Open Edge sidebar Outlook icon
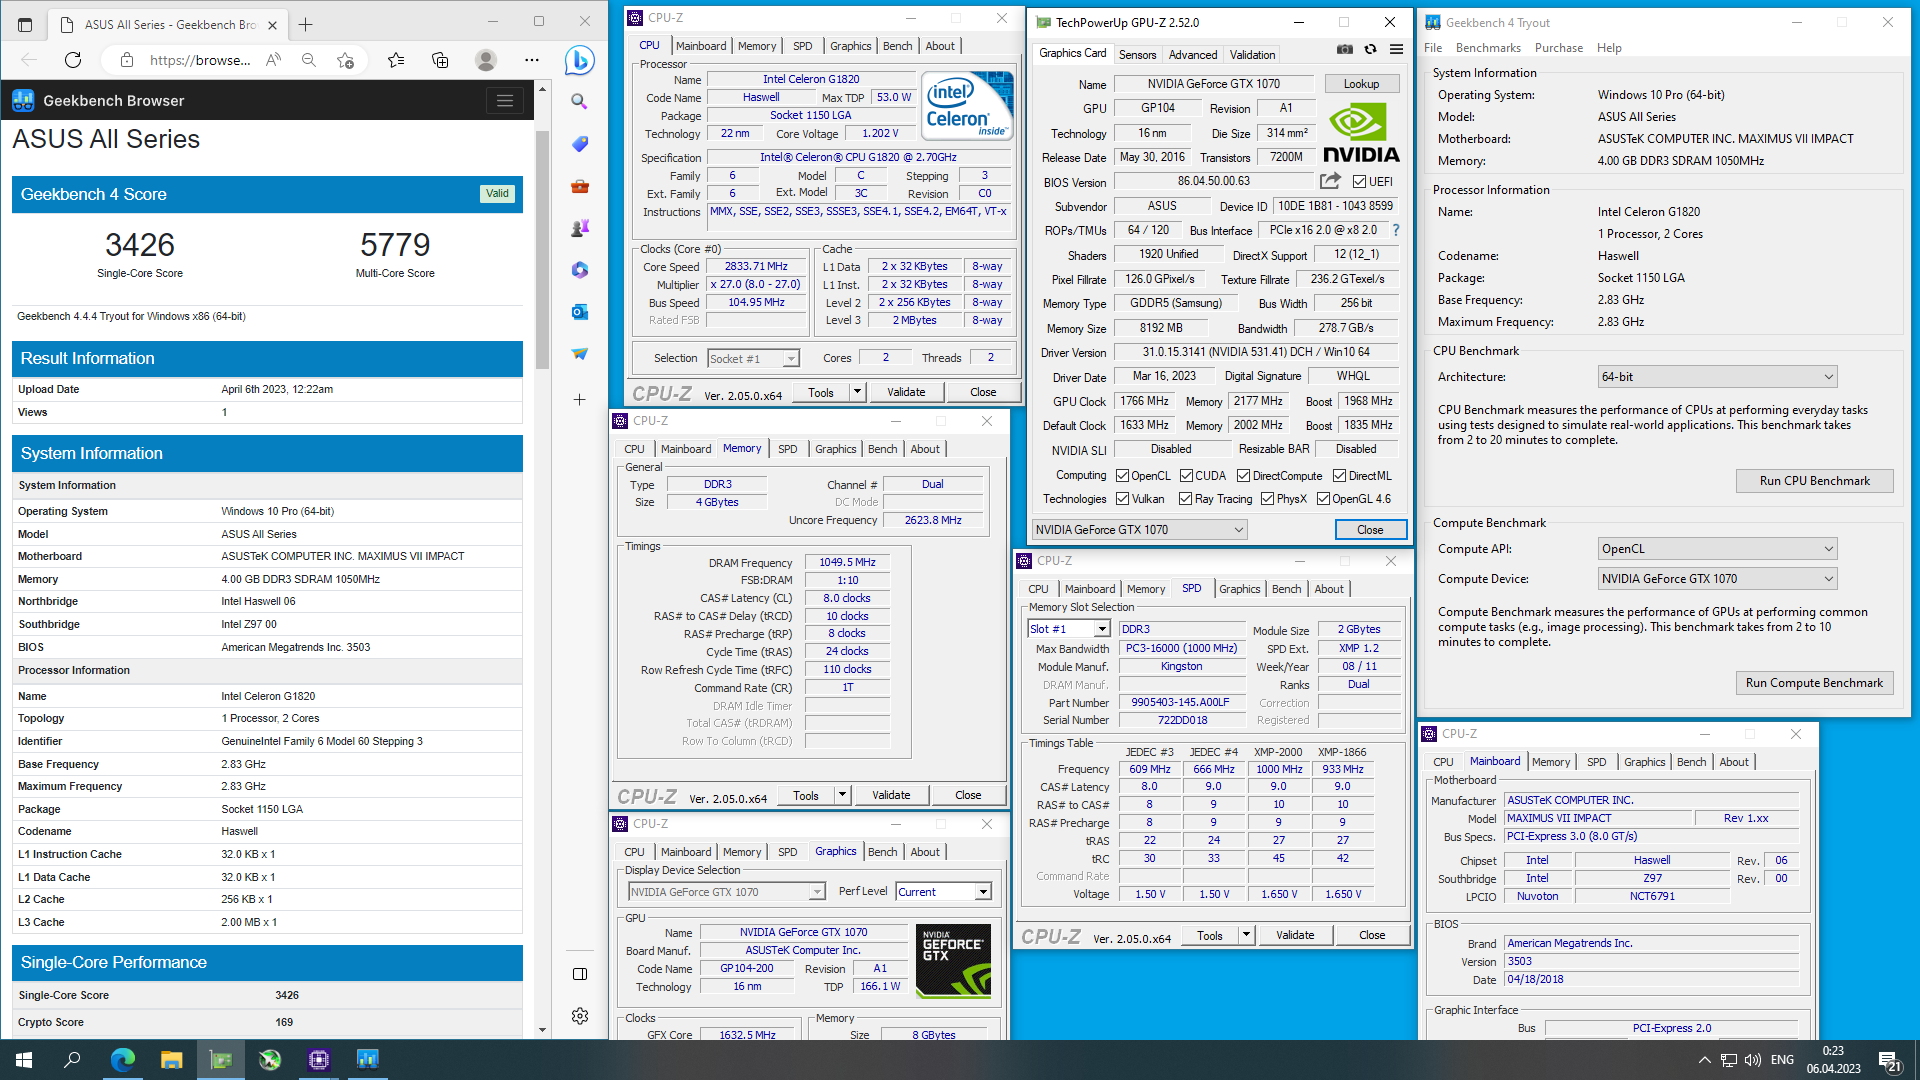The width and height of the screenshot is (1920, 1080). click(579, 312)
